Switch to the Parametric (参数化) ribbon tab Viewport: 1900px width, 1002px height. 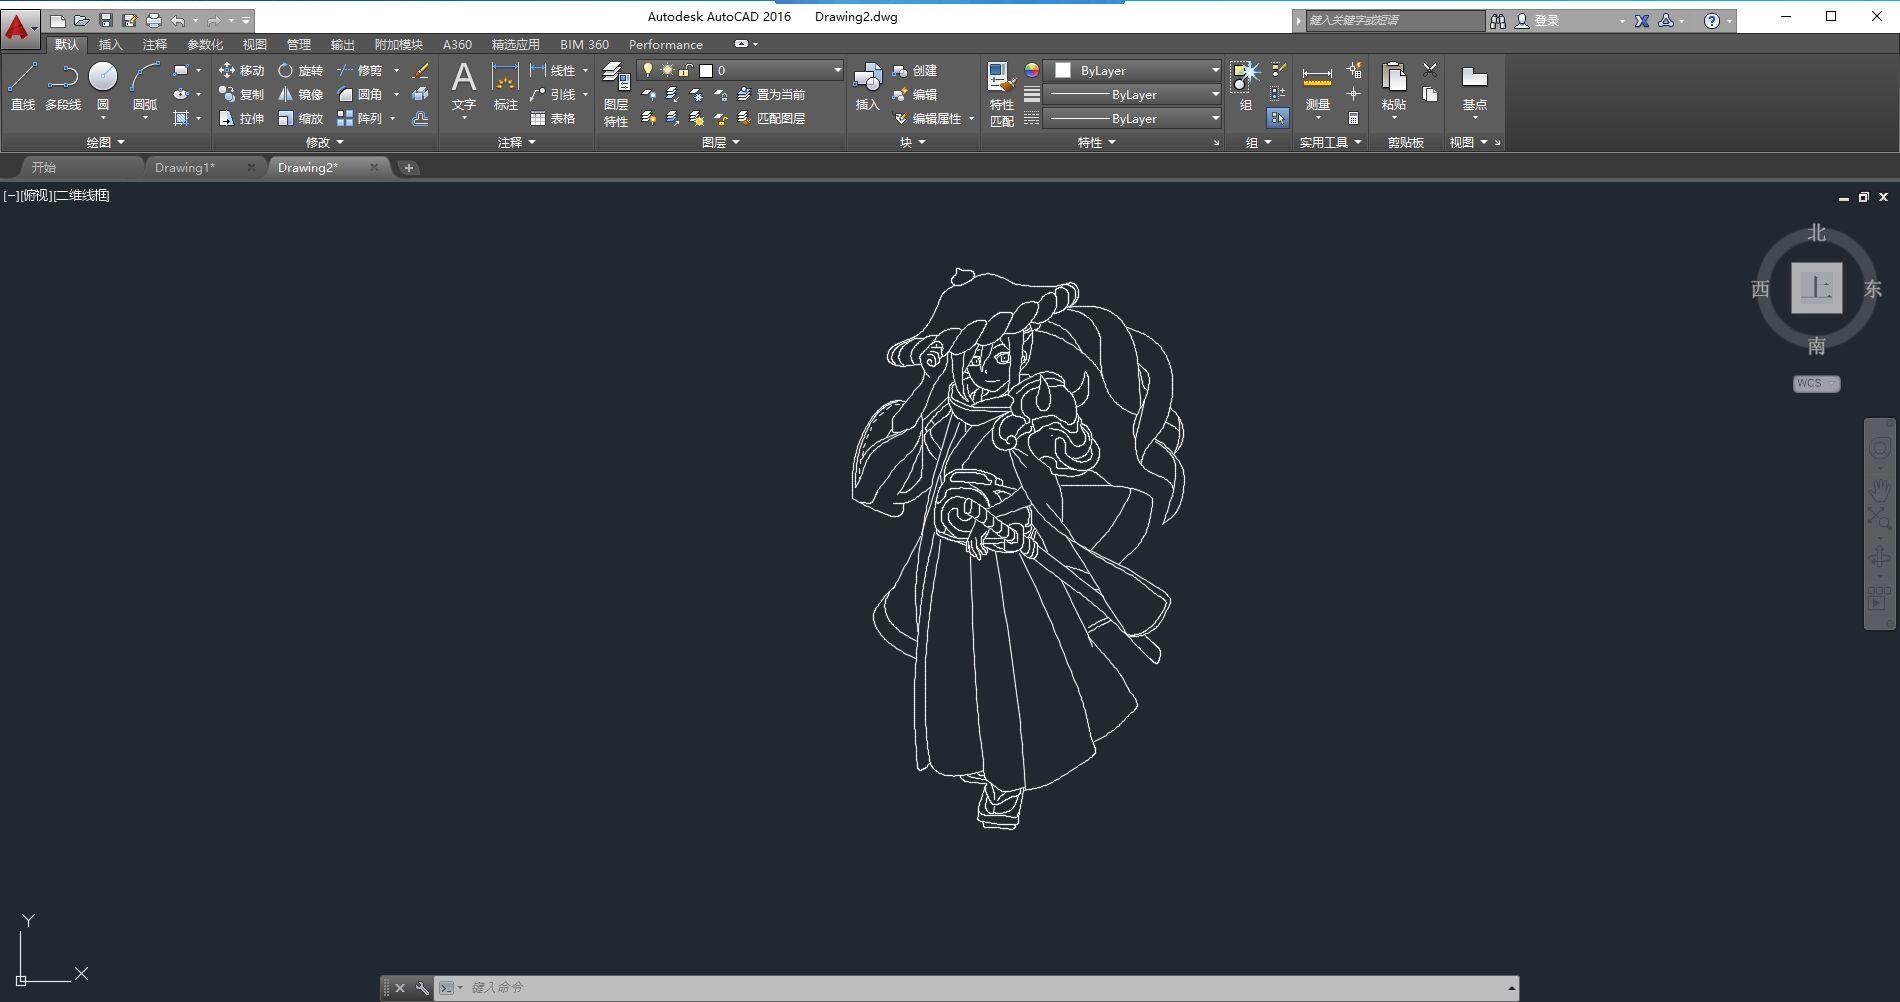pyautogui.click(x=205, y=44)
